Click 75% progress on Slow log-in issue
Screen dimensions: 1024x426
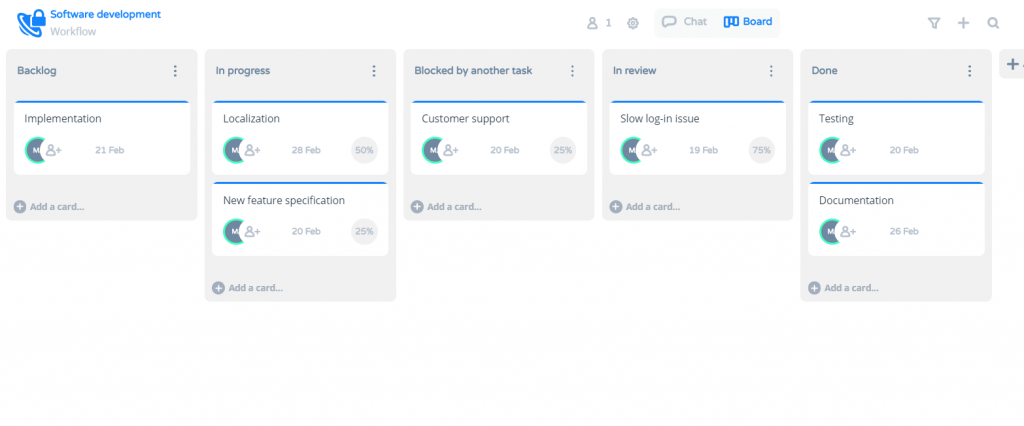pos(762,150)
